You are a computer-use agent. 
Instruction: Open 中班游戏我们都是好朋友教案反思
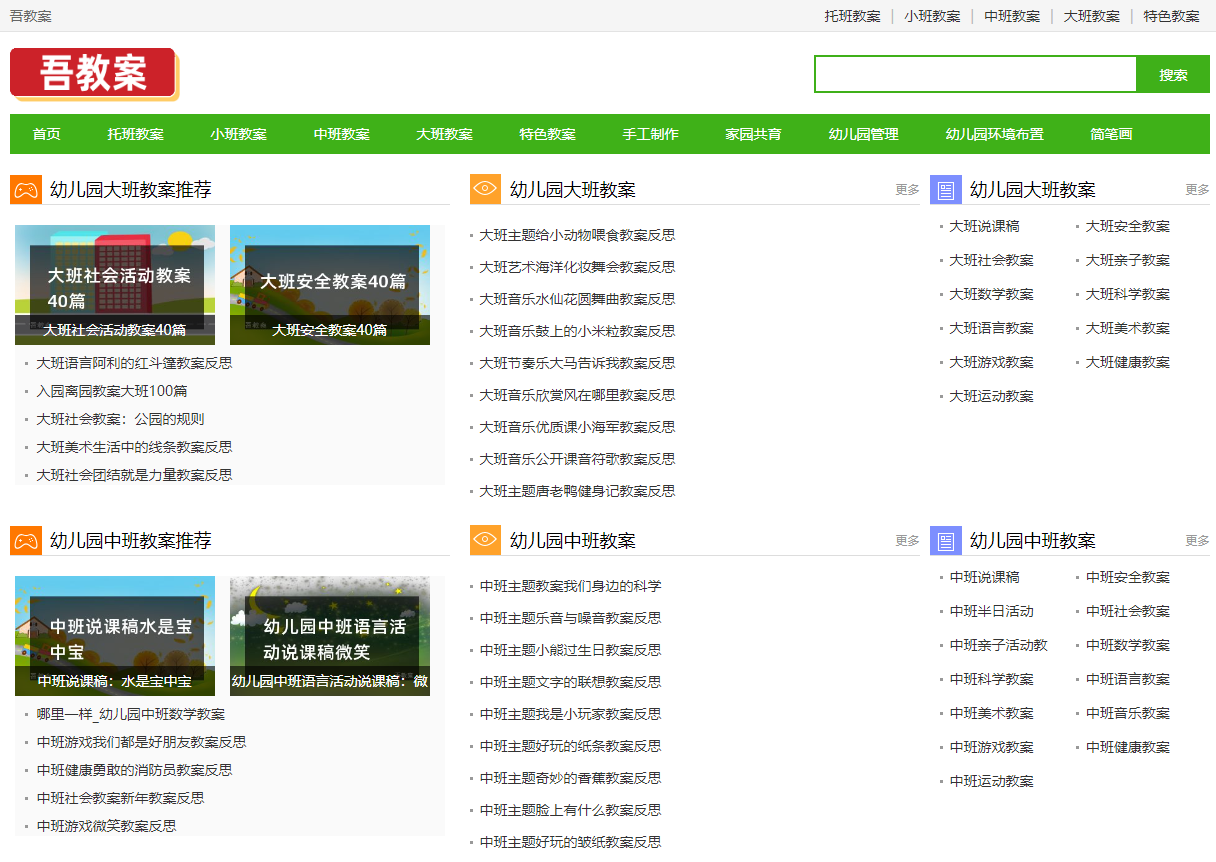[141, 742]
